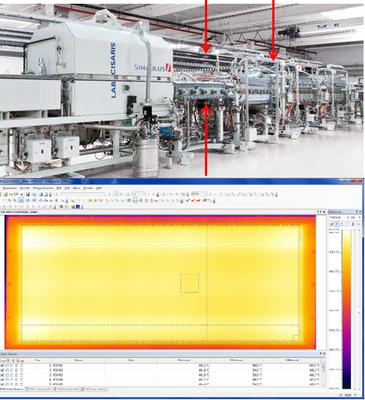Toggle the ROI01 row checkbox
This screenshot has width=365, height=400.
click(x=3, y=366)
